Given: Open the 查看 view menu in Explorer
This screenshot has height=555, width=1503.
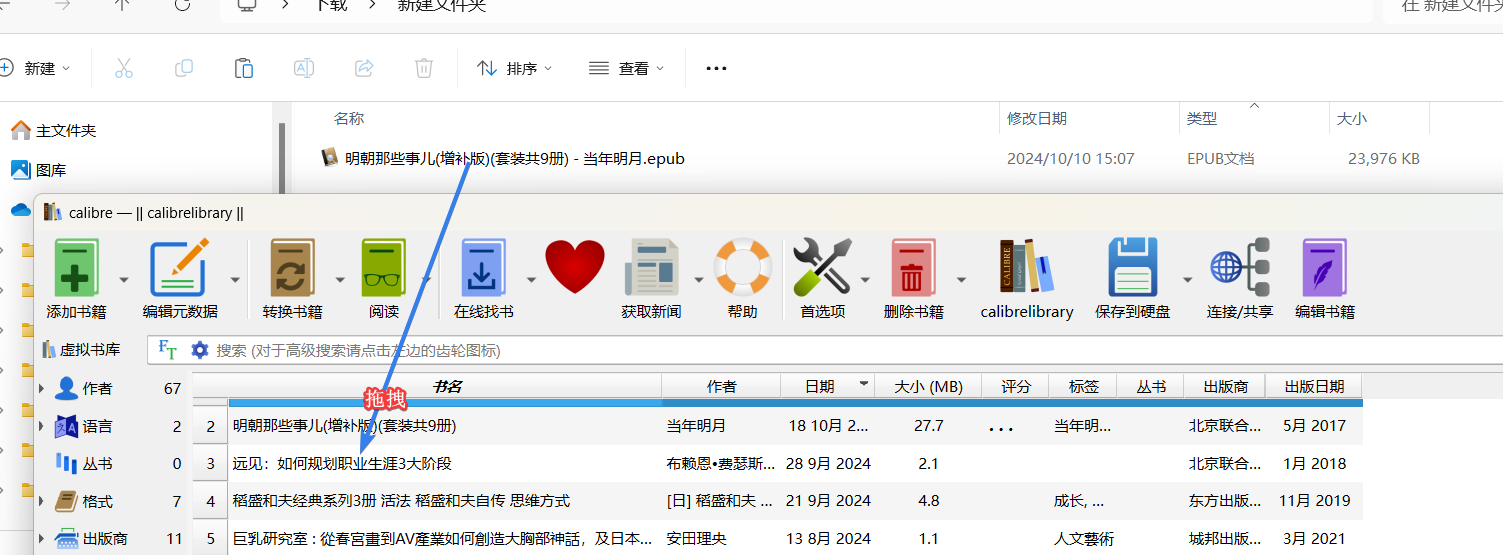Looking at the screenshot, I should 627,68.
